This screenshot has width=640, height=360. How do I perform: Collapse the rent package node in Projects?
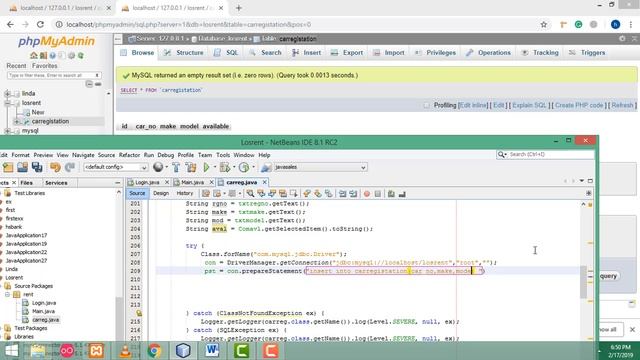click(x=7, y=294)
